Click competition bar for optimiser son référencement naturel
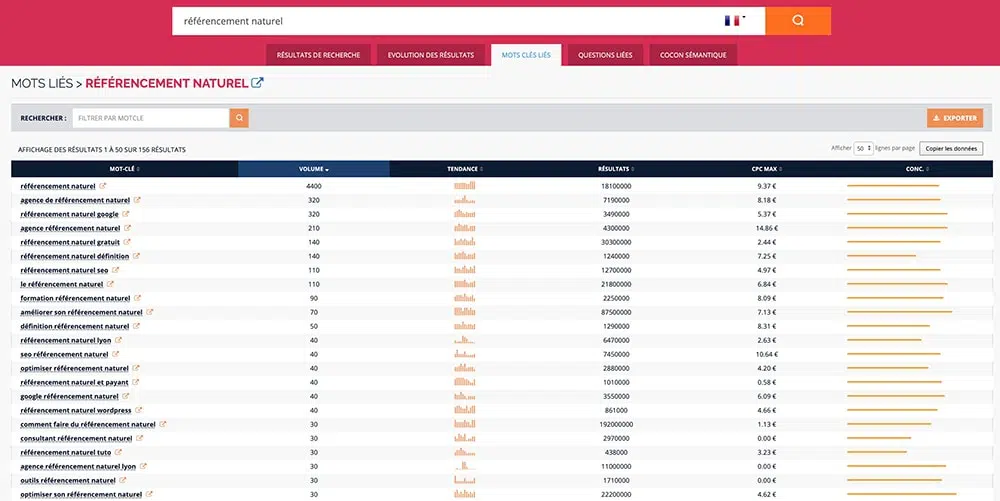Image resolution: width=1000 pixels, height=501 pixels. coord(902,494)
